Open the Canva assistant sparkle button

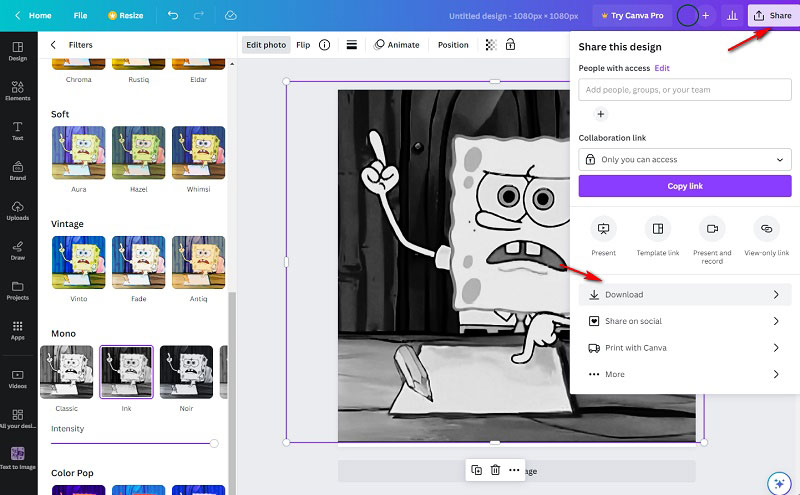click(x=779, y=483)
